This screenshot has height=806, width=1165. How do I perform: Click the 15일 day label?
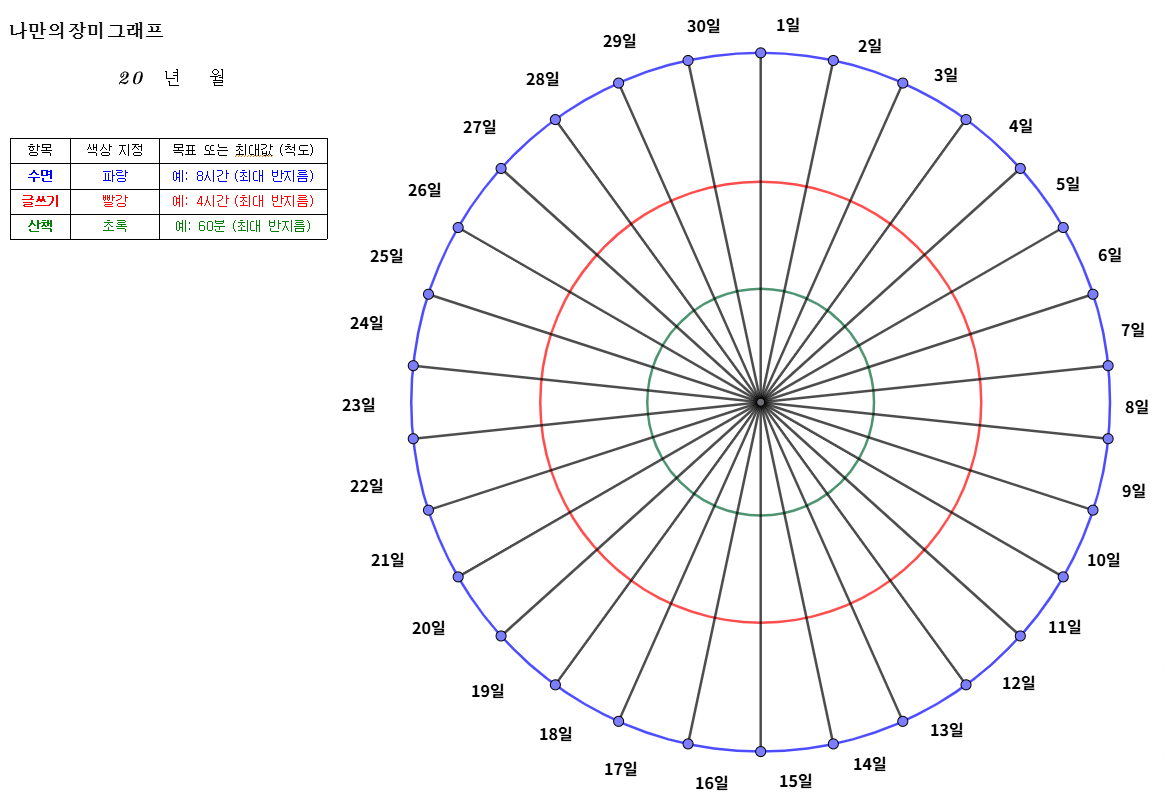(x=795, y=781)
